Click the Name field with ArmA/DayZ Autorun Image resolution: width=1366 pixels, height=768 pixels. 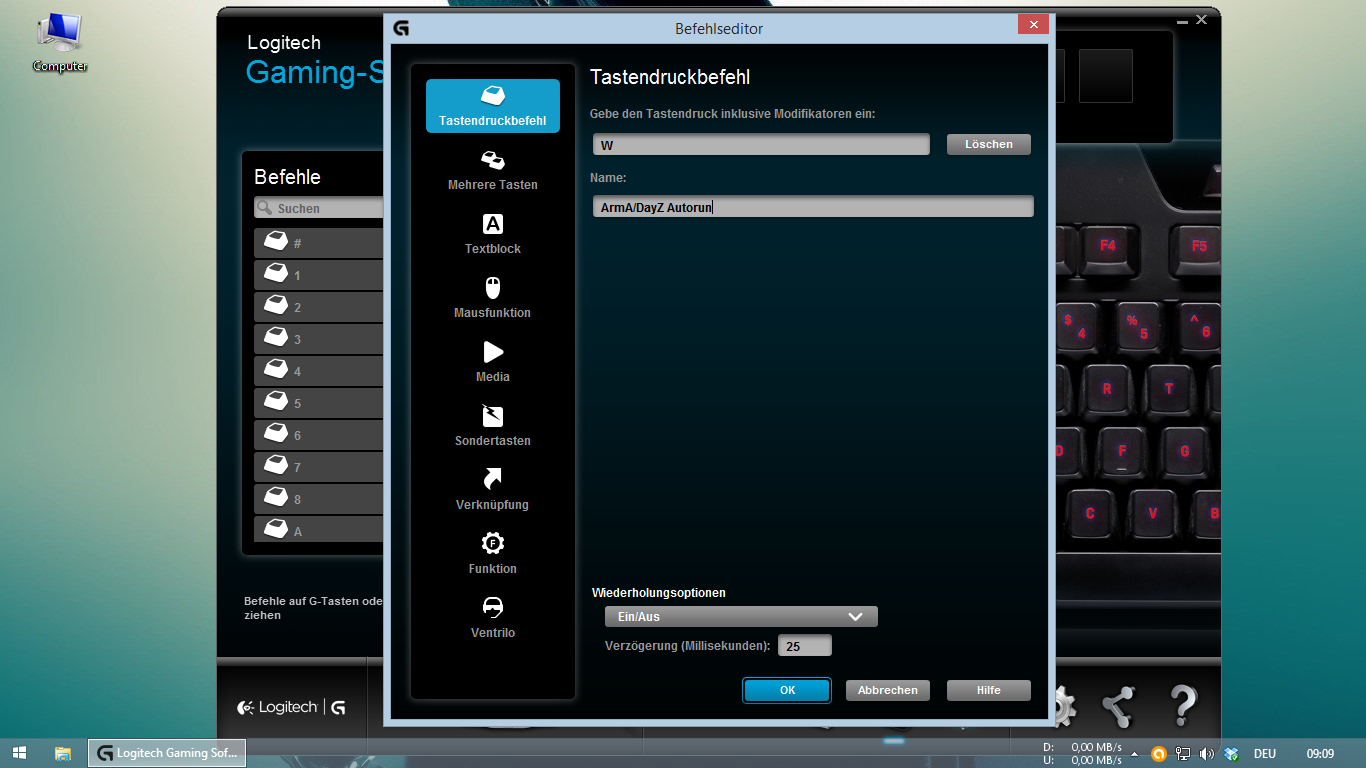[x=812, y=207]
